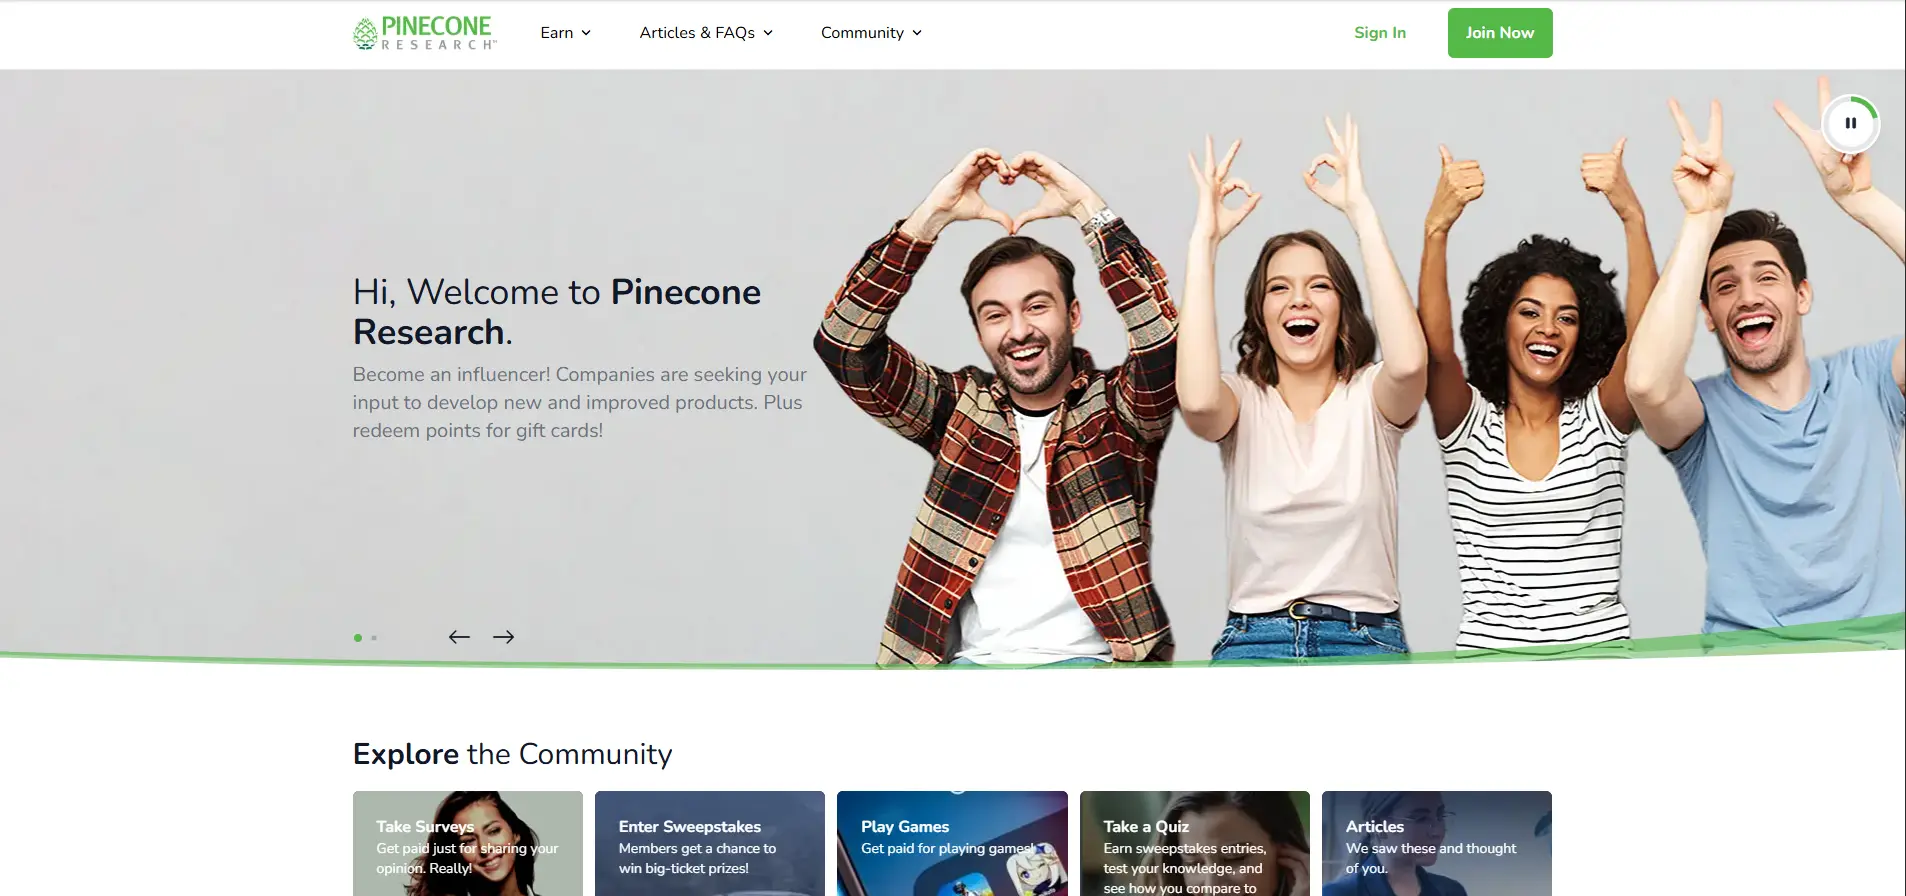The width and height of the screenshot is (1906, 896).
Task: Select the first carousel dot indicator
Action: [x=358, y=638]
